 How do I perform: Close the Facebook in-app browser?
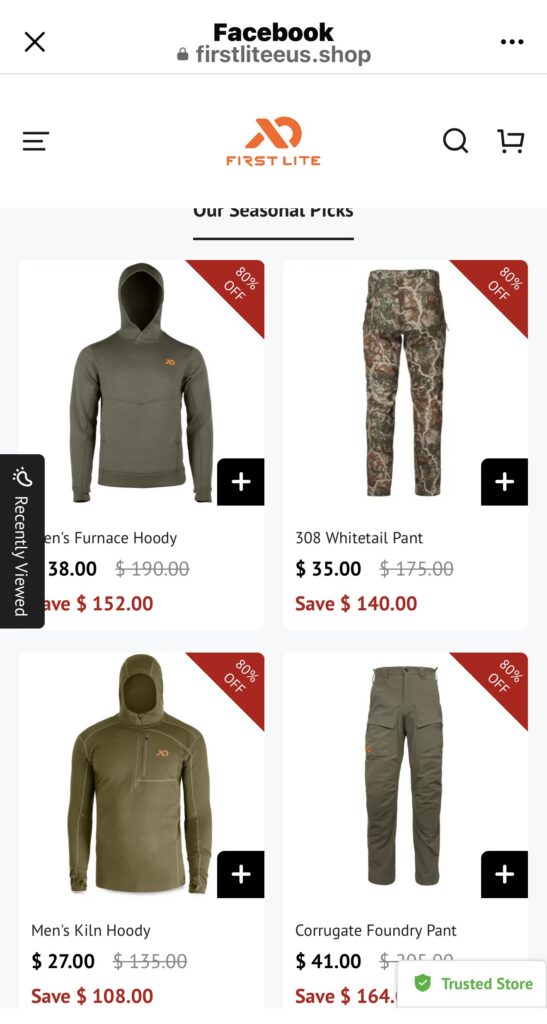[35, 42]
